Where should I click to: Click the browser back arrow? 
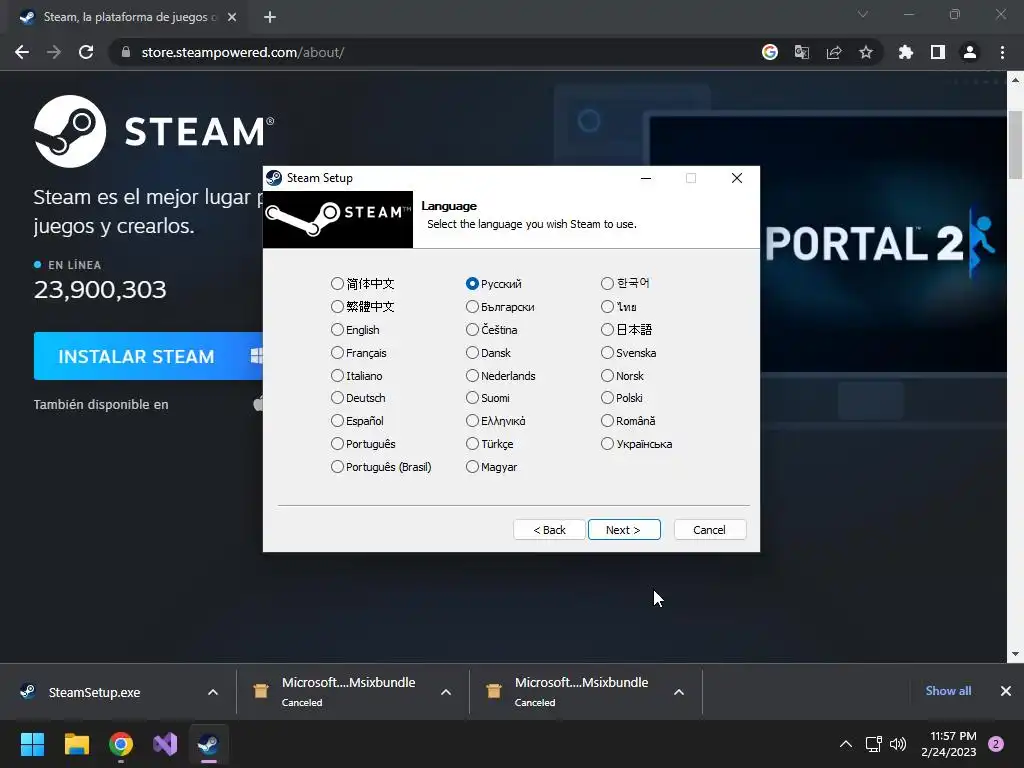(22, 52)
